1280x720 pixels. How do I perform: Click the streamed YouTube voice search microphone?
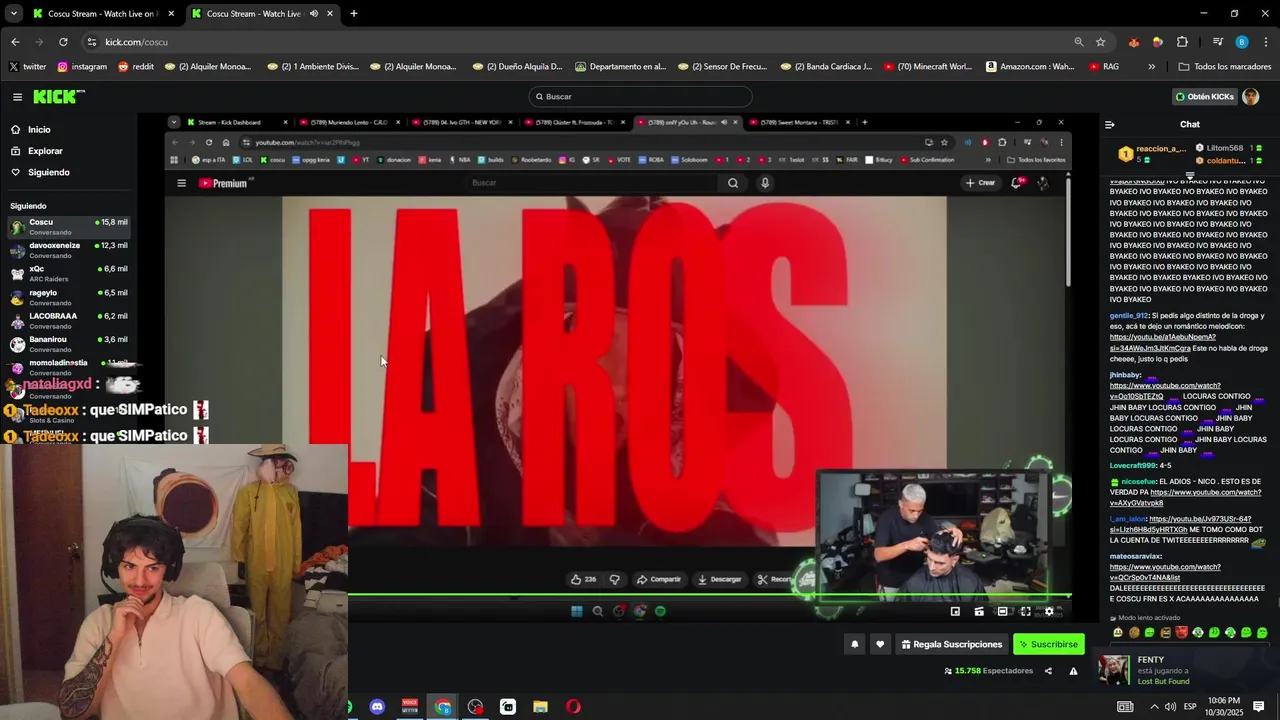[x=765, y=183]
